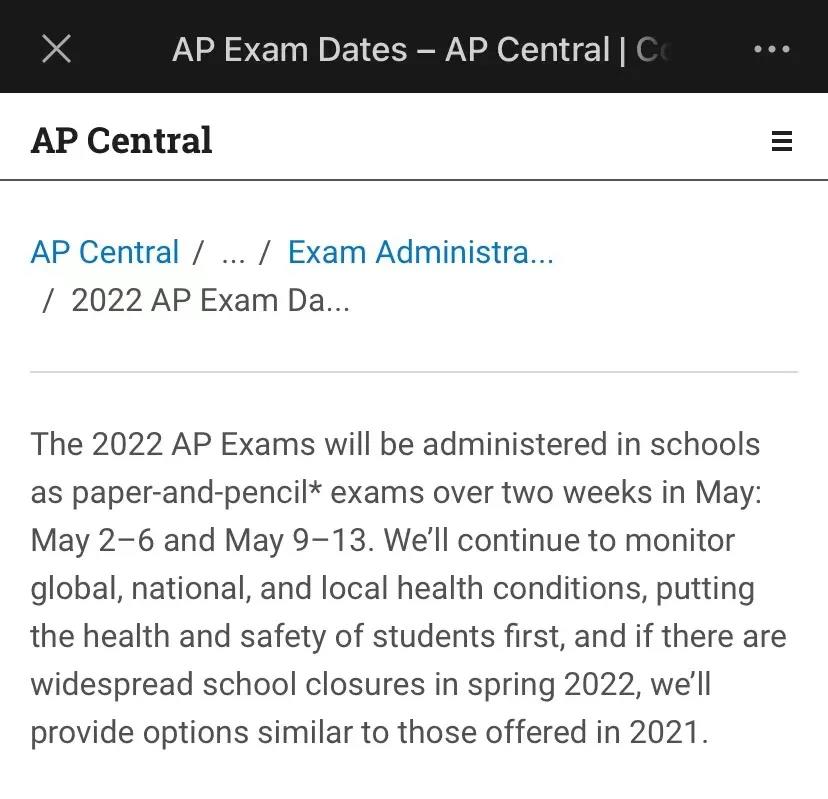Screen dimensions: 828x799
Task: Open the three-dot more options menu
Action: [x=771, y=48]
